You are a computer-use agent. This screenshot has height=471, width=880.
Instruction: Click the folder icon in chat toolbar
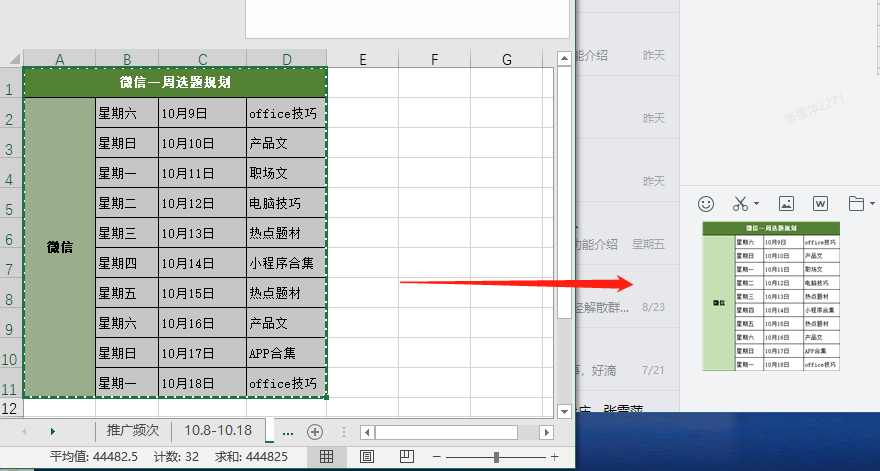click(x=856, y=203)
